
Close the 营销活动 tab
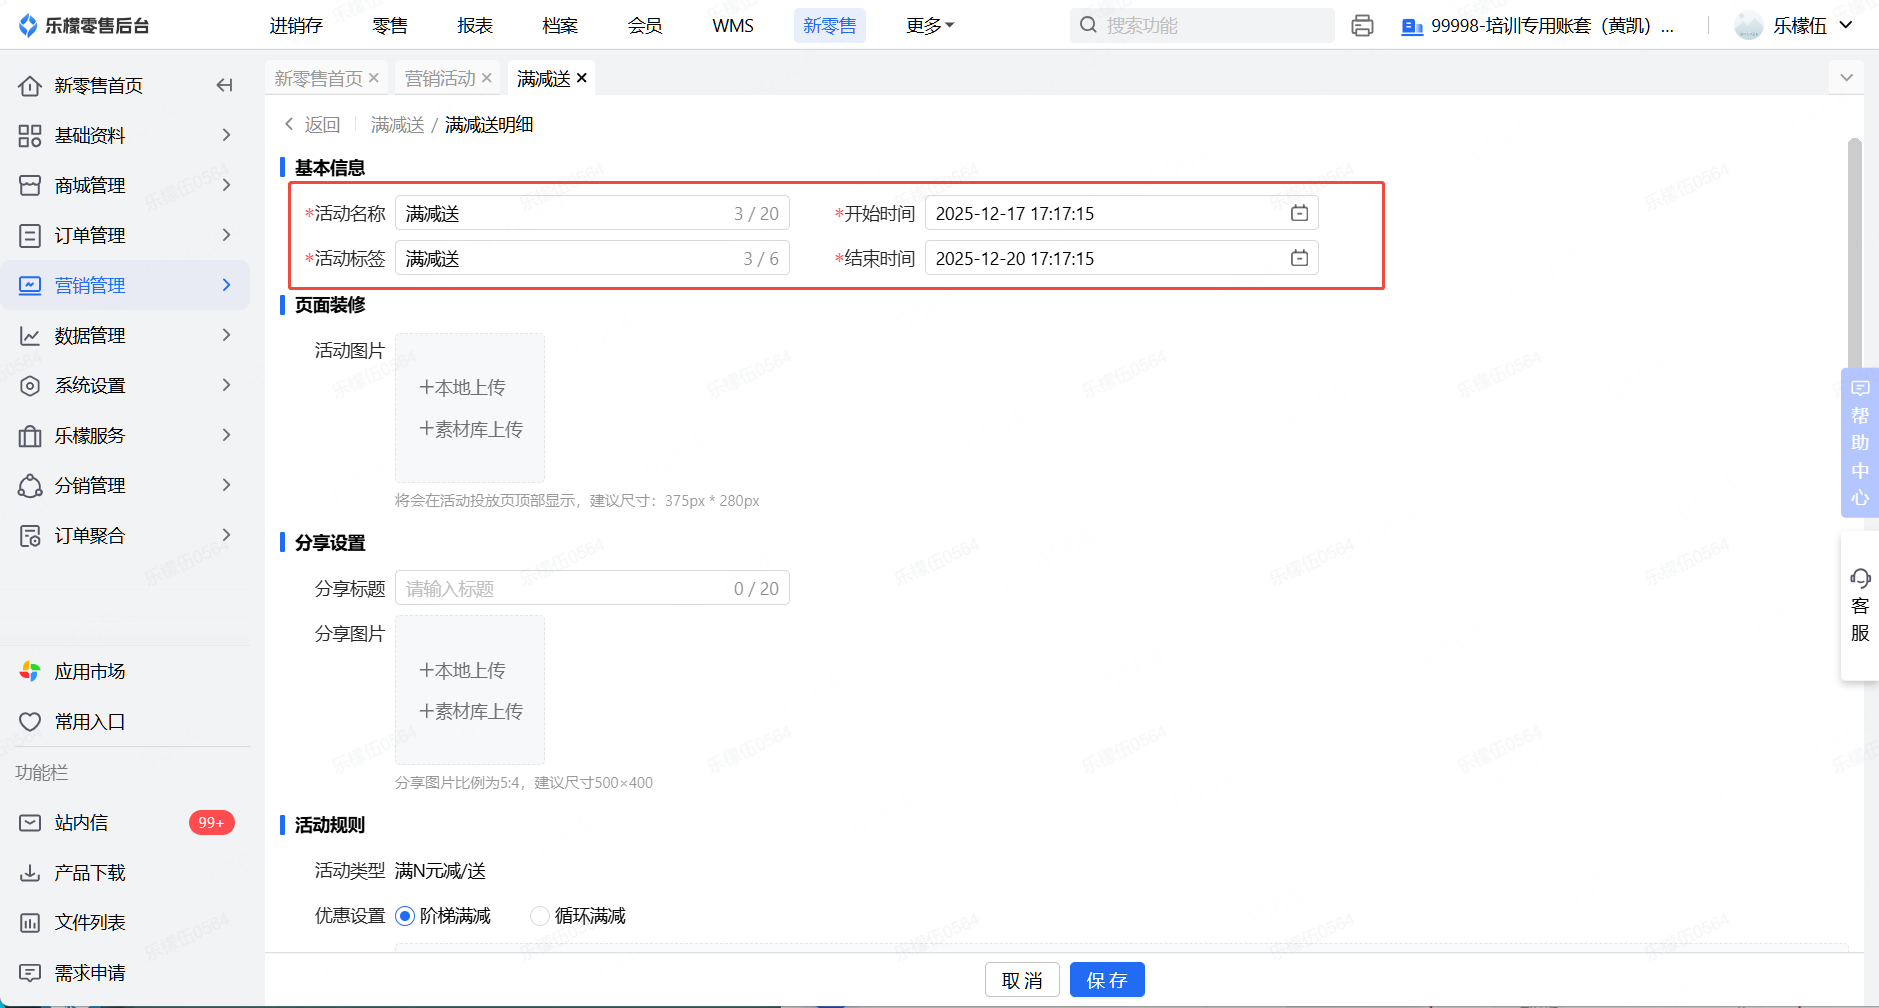pyautogui.click(x=487, y=78)
